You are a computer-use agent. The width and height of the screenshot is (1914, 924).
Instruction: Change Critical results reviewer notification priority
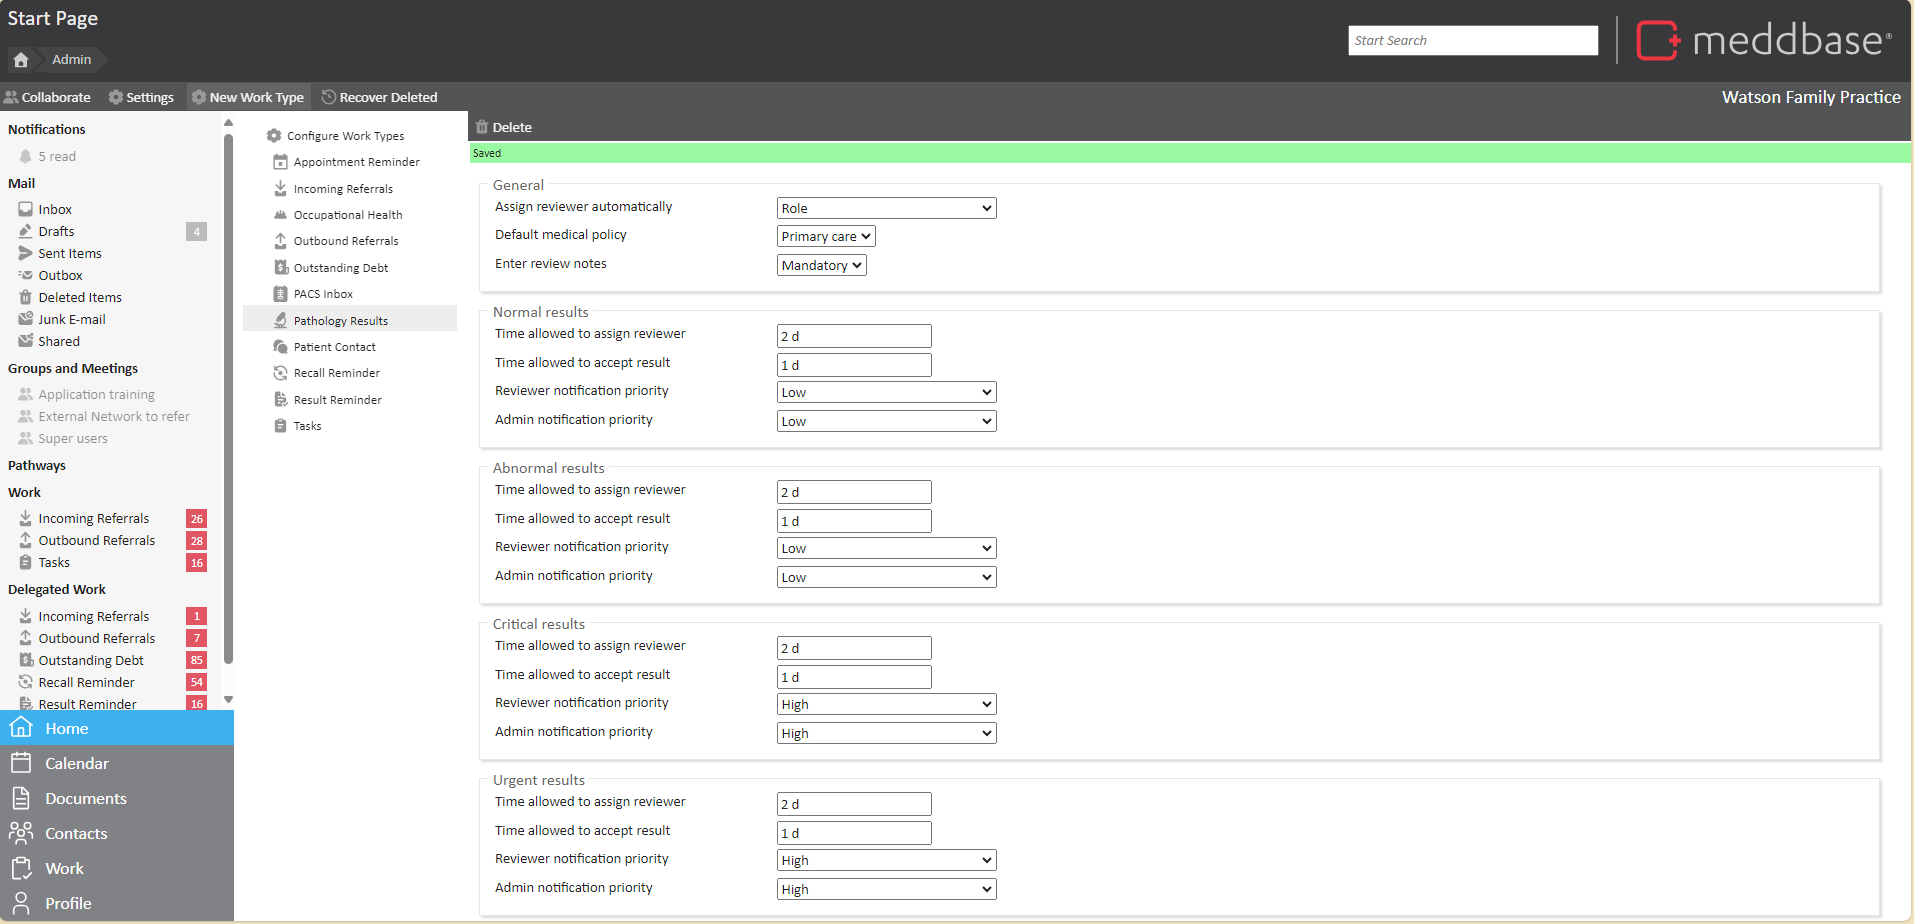[x=886, y=704]
